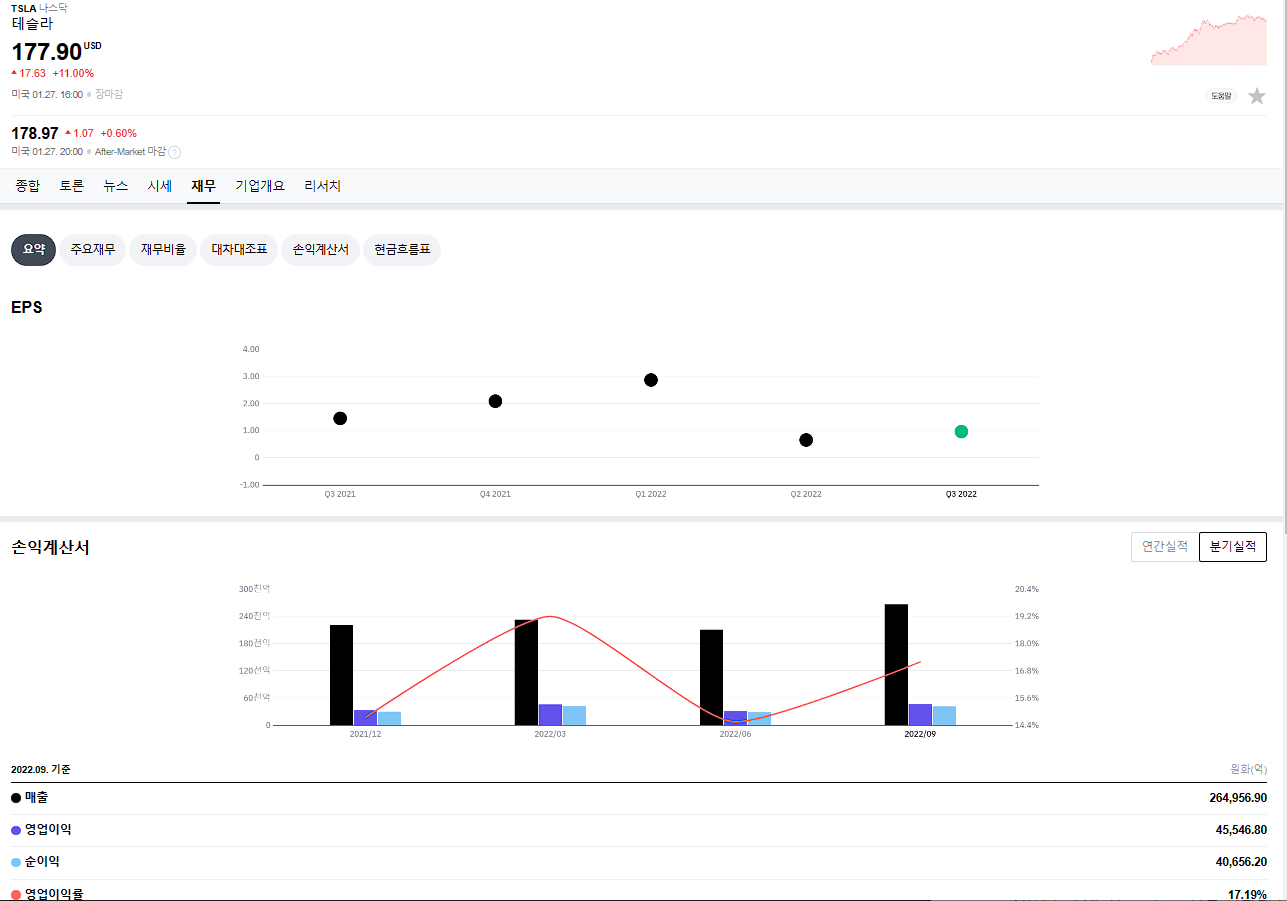1287x901 pixels.
Task: Open the 리서치 tab
Action: 323,186
